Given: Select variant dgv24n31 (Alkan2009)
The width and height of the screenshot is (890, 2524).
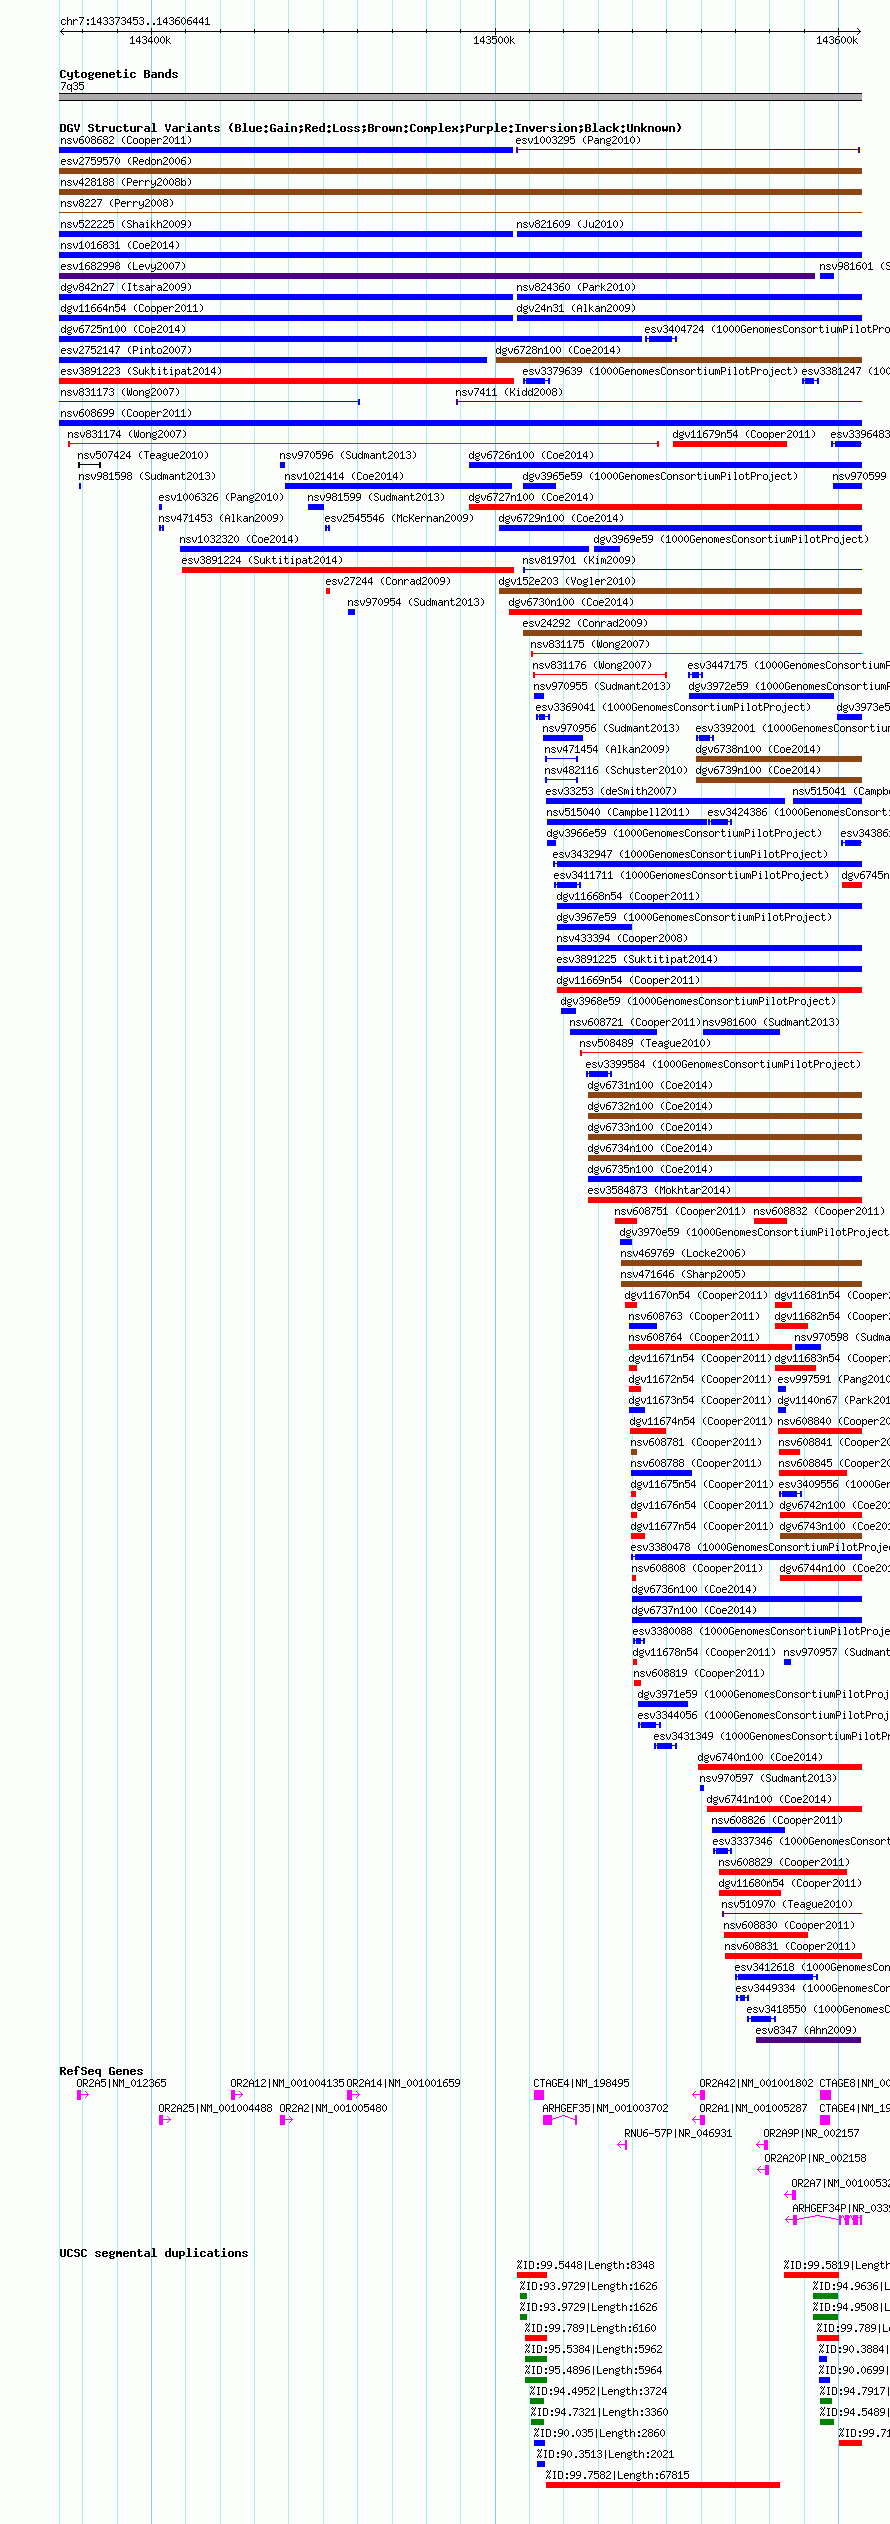Looking at the screenshot, I should coord(576,308).
